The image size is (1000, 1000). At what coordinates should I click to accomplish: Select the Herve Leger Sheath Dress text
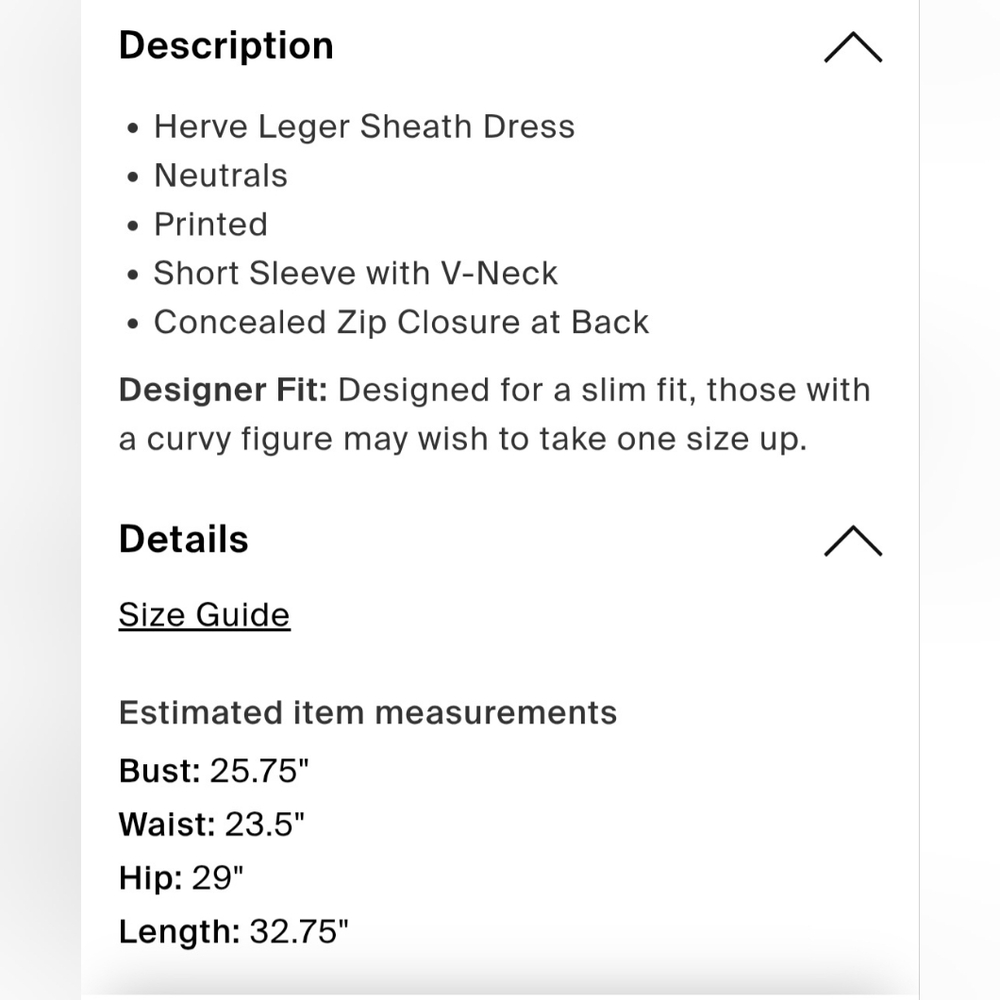pos(364,126)
